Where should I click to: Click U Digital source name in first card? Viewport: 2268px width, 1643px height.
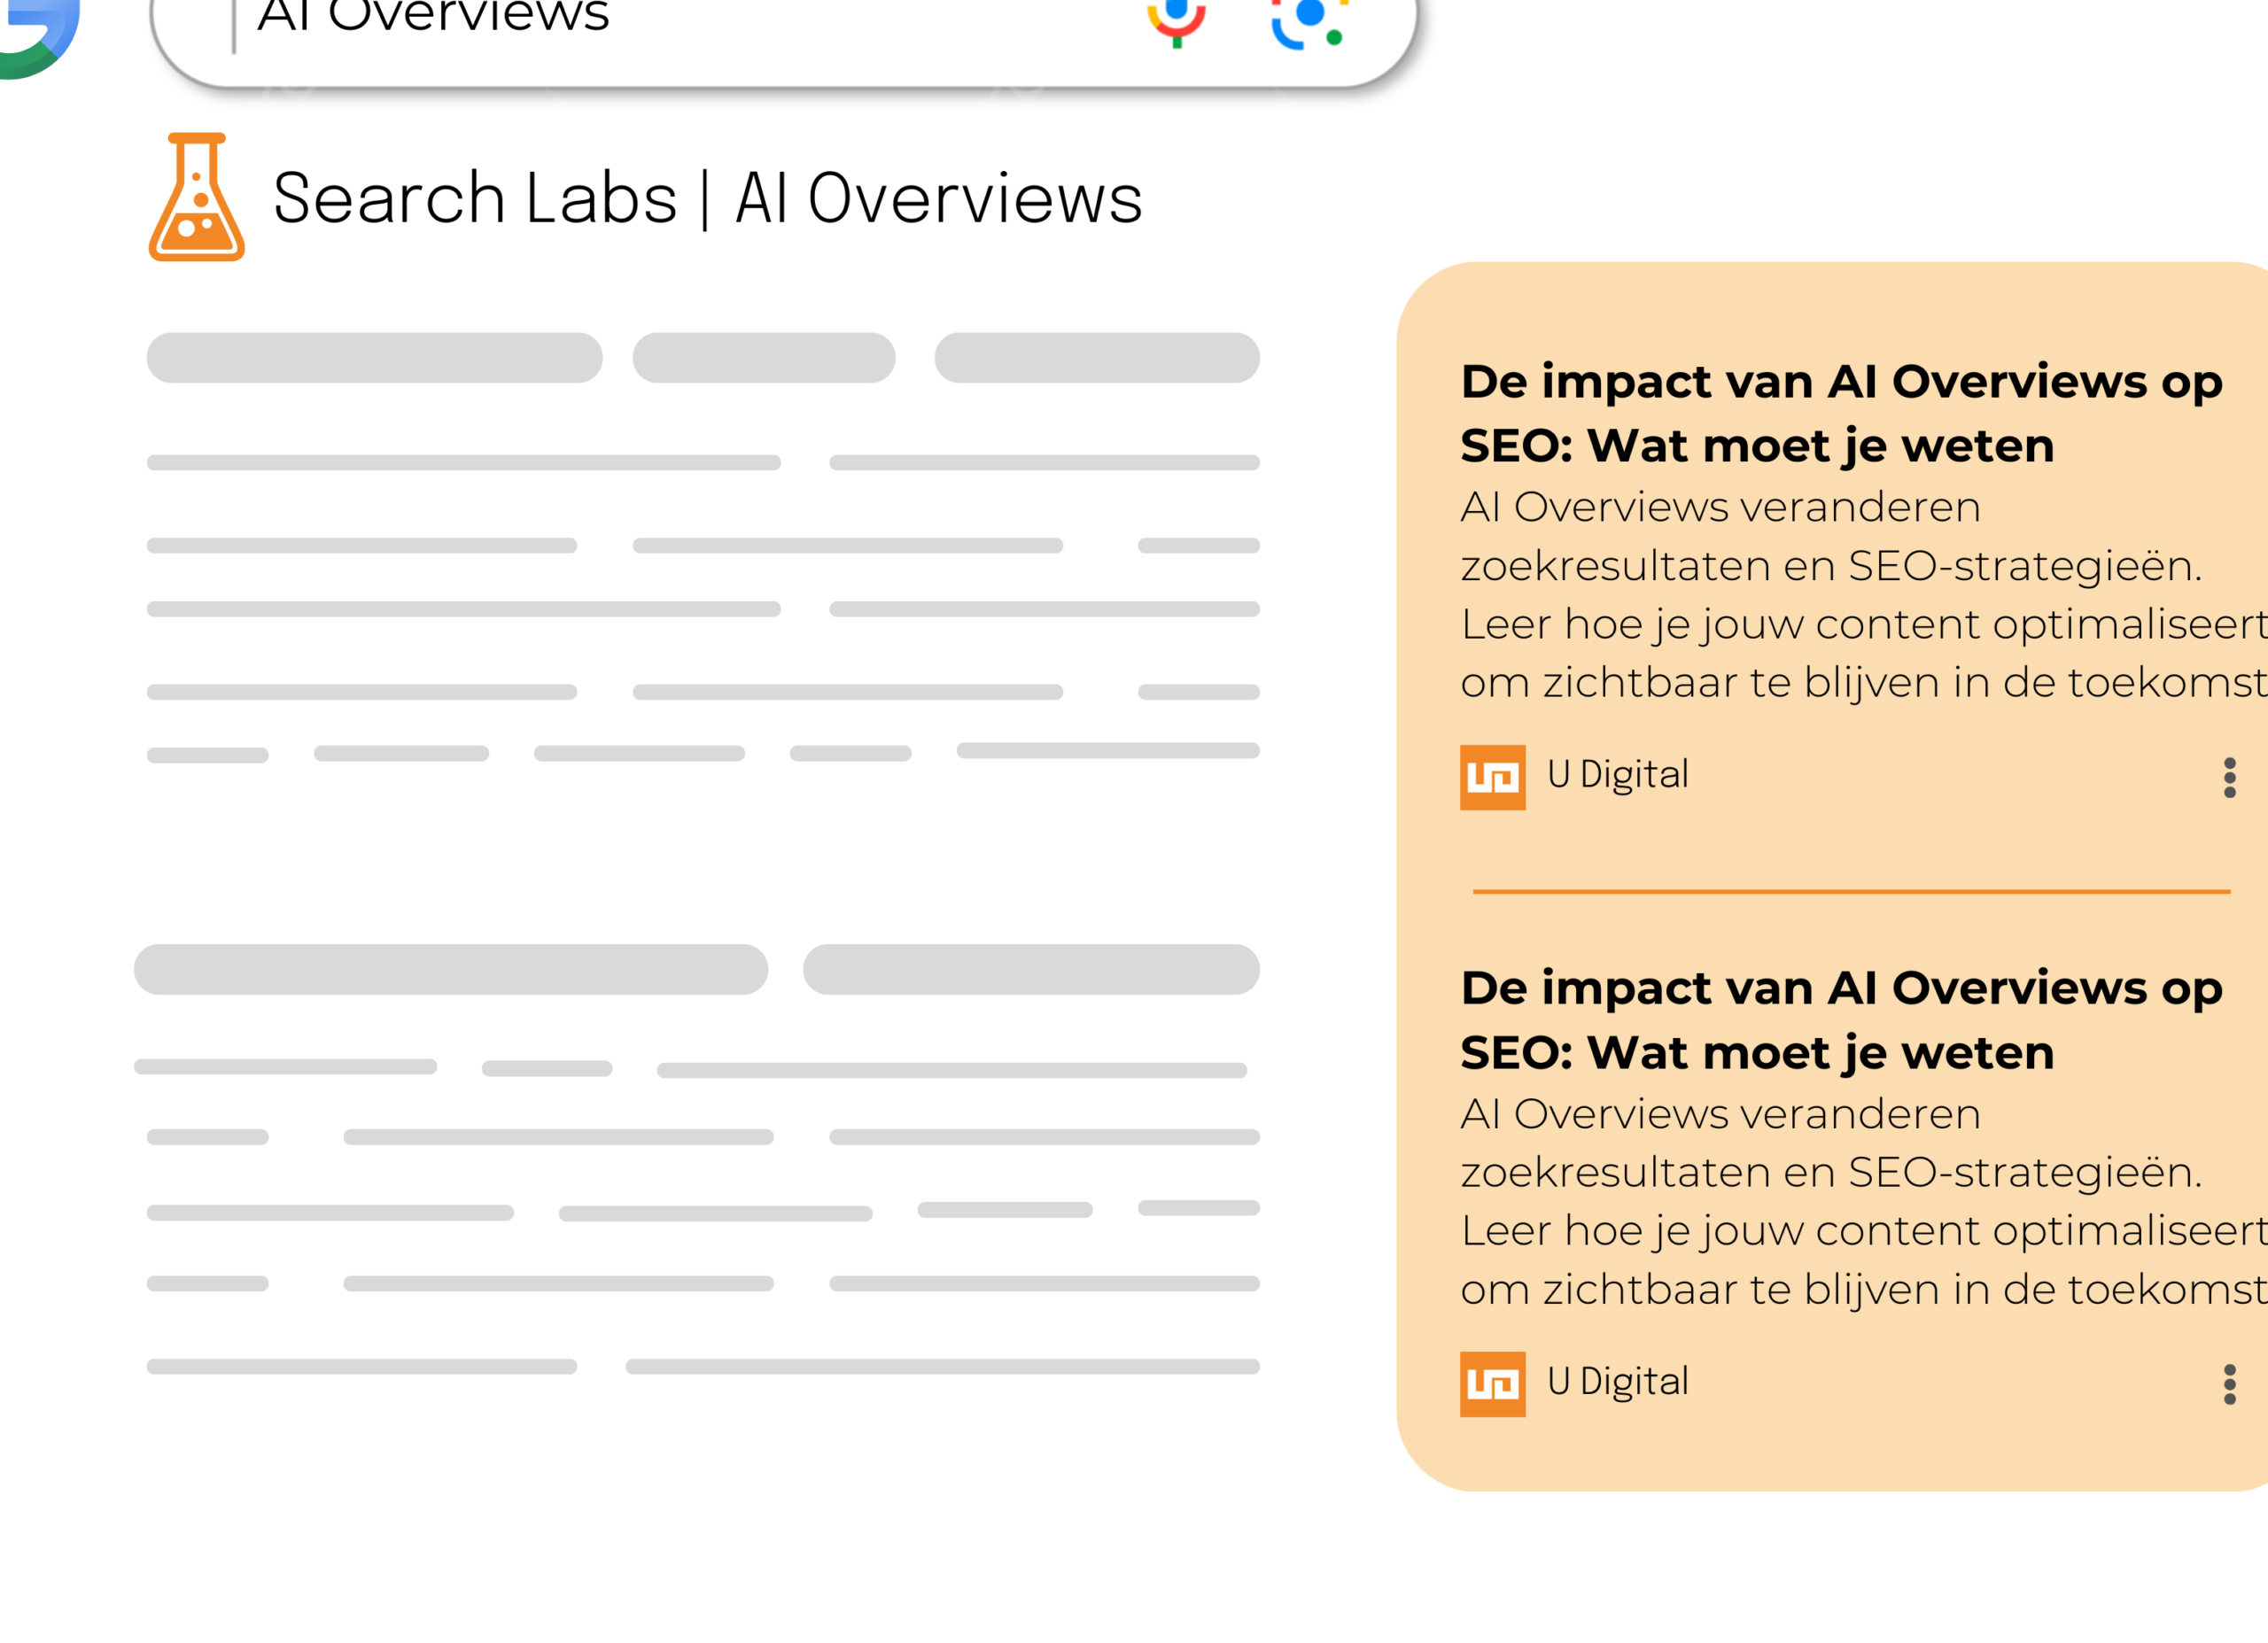pos(1617,775)
